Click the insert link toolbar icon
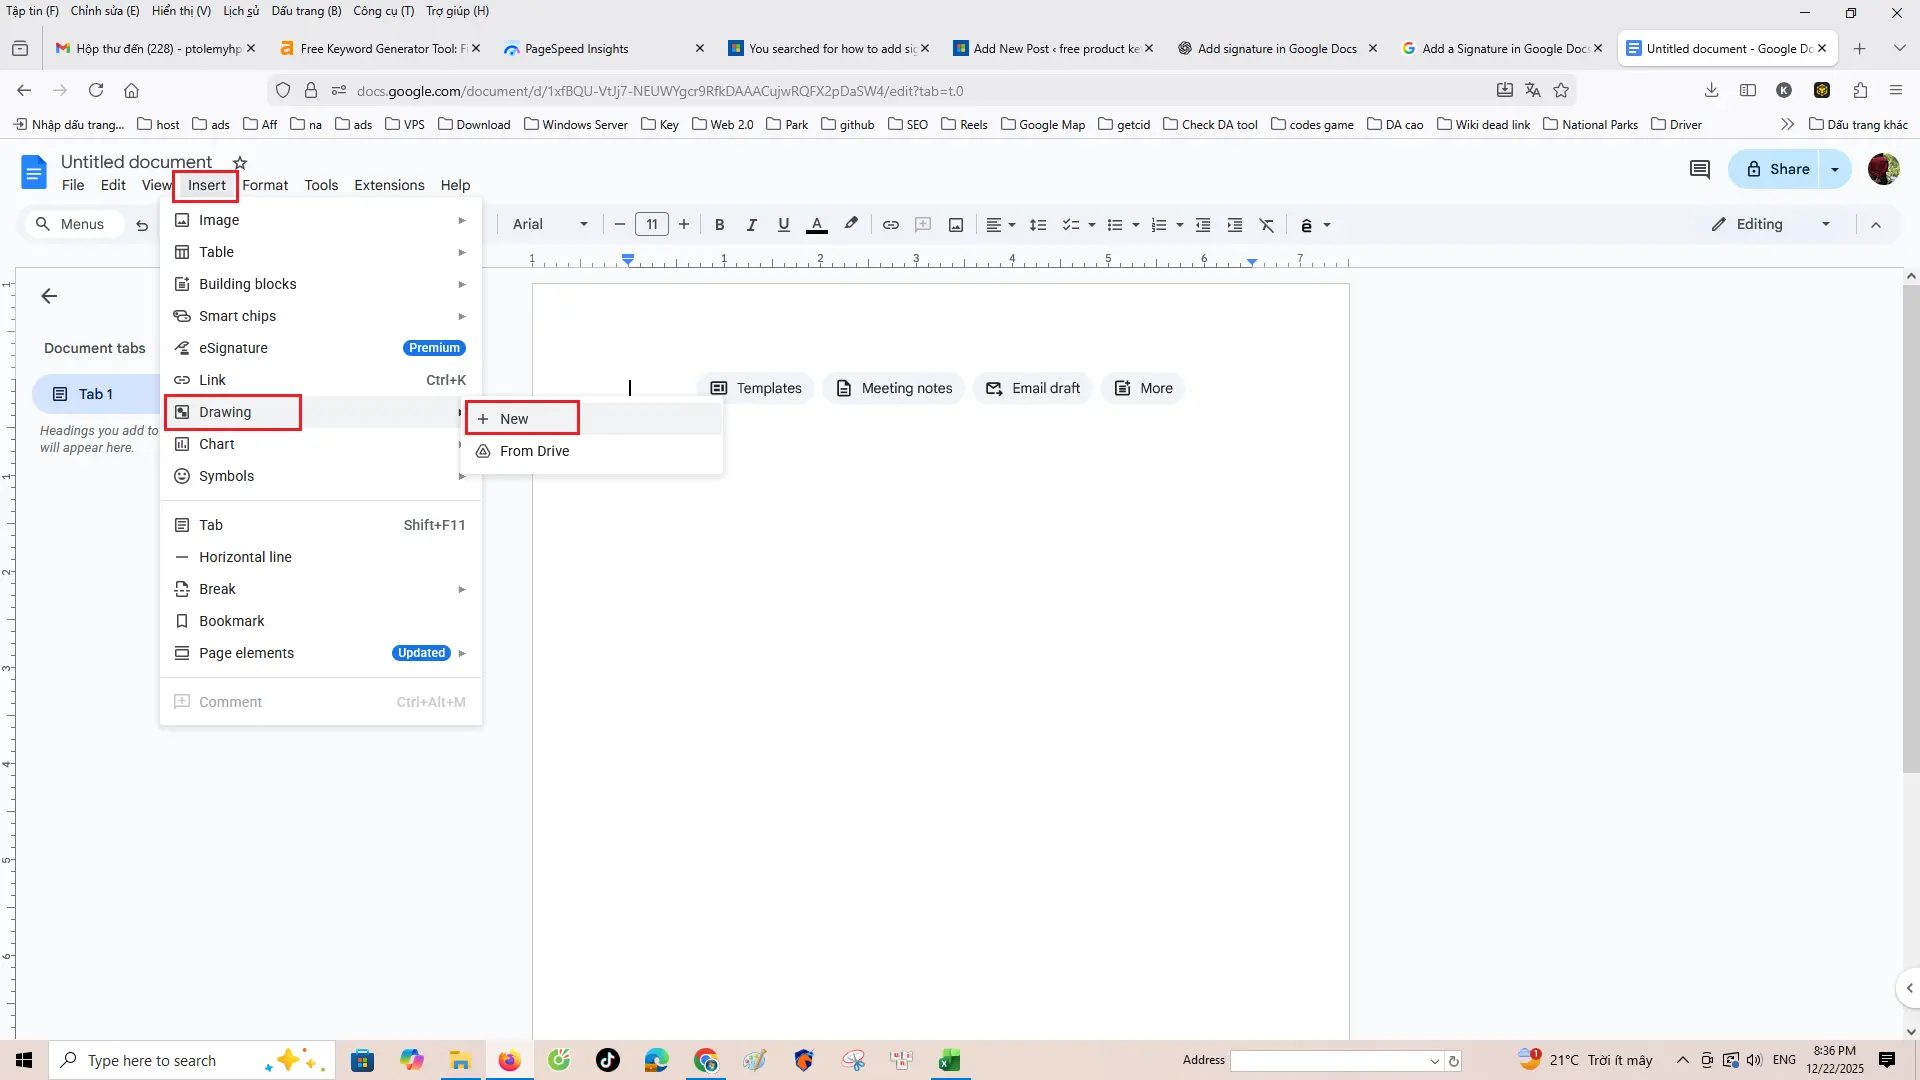The image size is (1920, 1080). 890,225
